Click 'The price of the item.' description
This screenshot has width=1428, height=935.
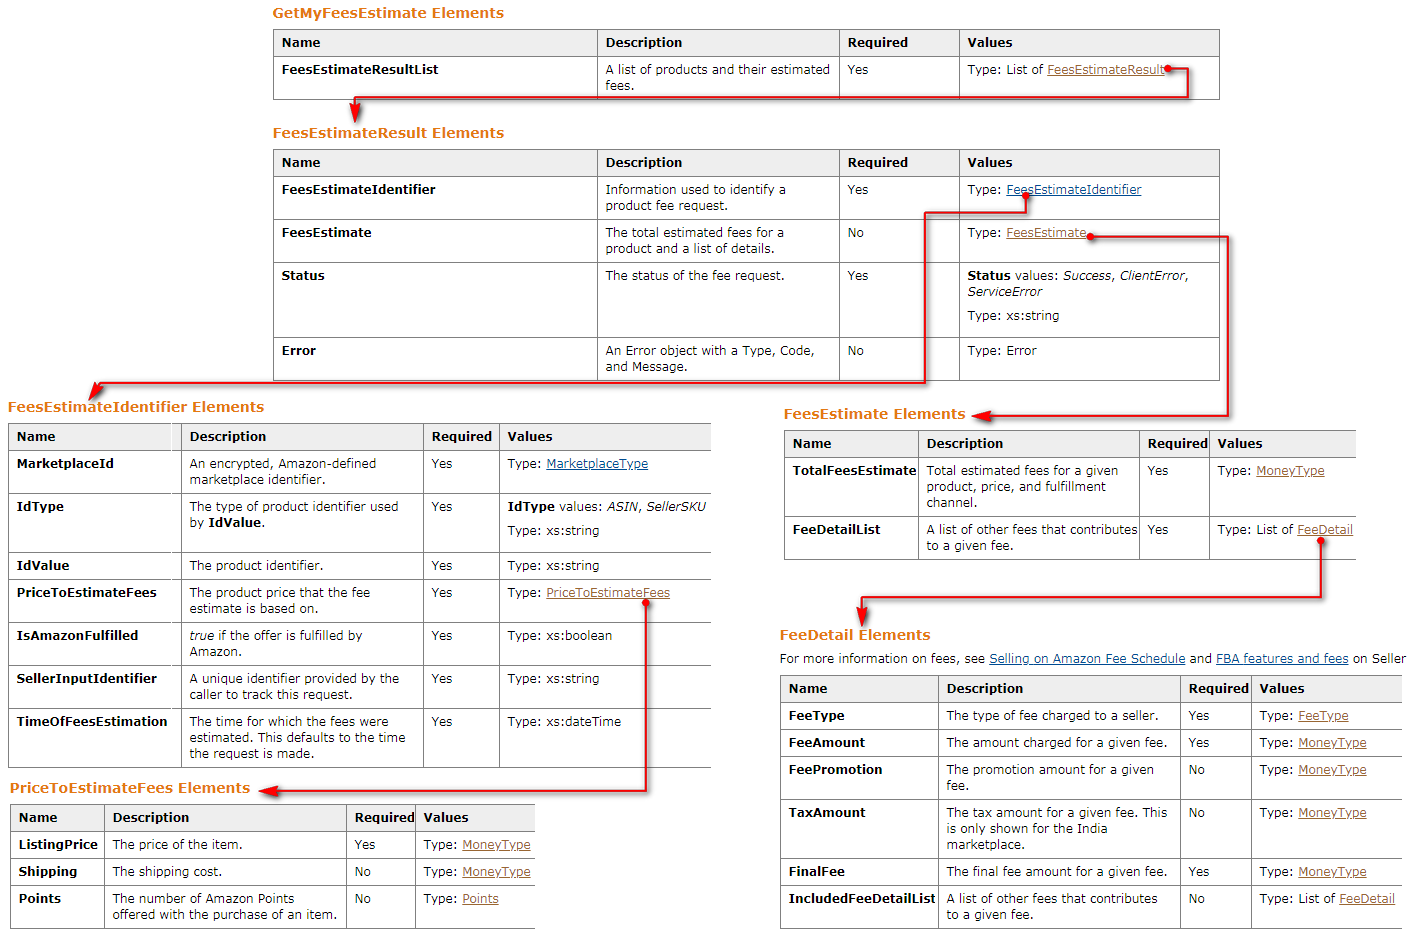pyautogui.click(x=177, y=845)
